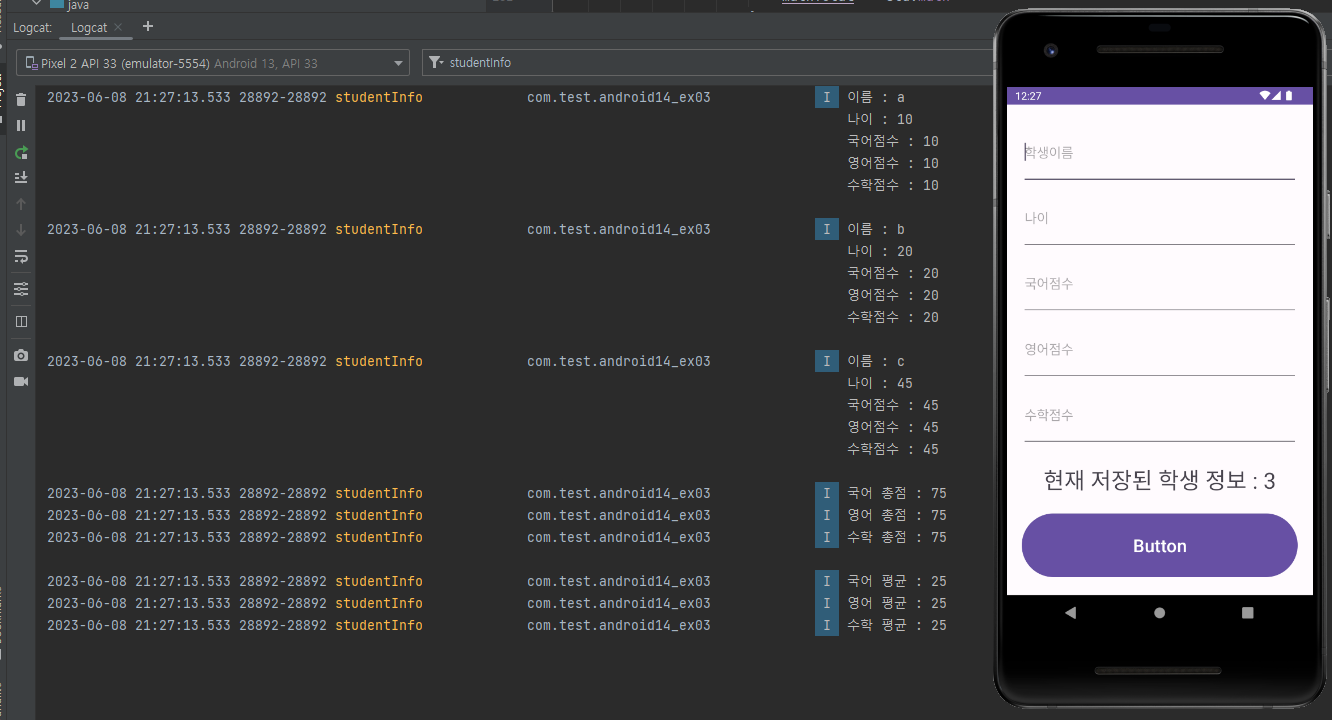Viewport: 1332px width, 720px height.
Task: Click the log line 수학 평균 : 25
Action: point(897,625)
